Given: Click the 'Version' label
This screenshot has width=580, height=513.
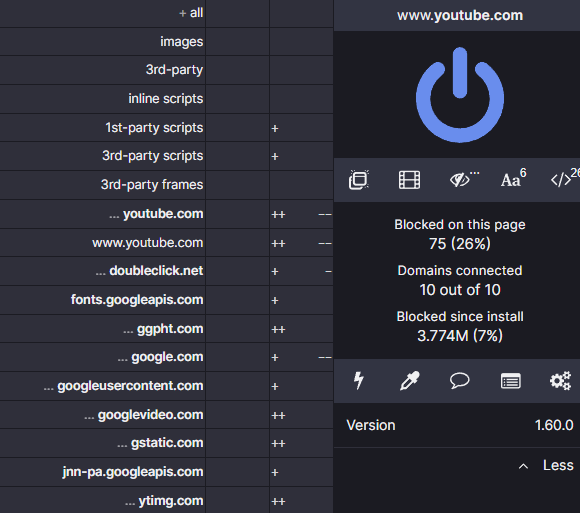Looking at the screenshot, I should 371,425.
